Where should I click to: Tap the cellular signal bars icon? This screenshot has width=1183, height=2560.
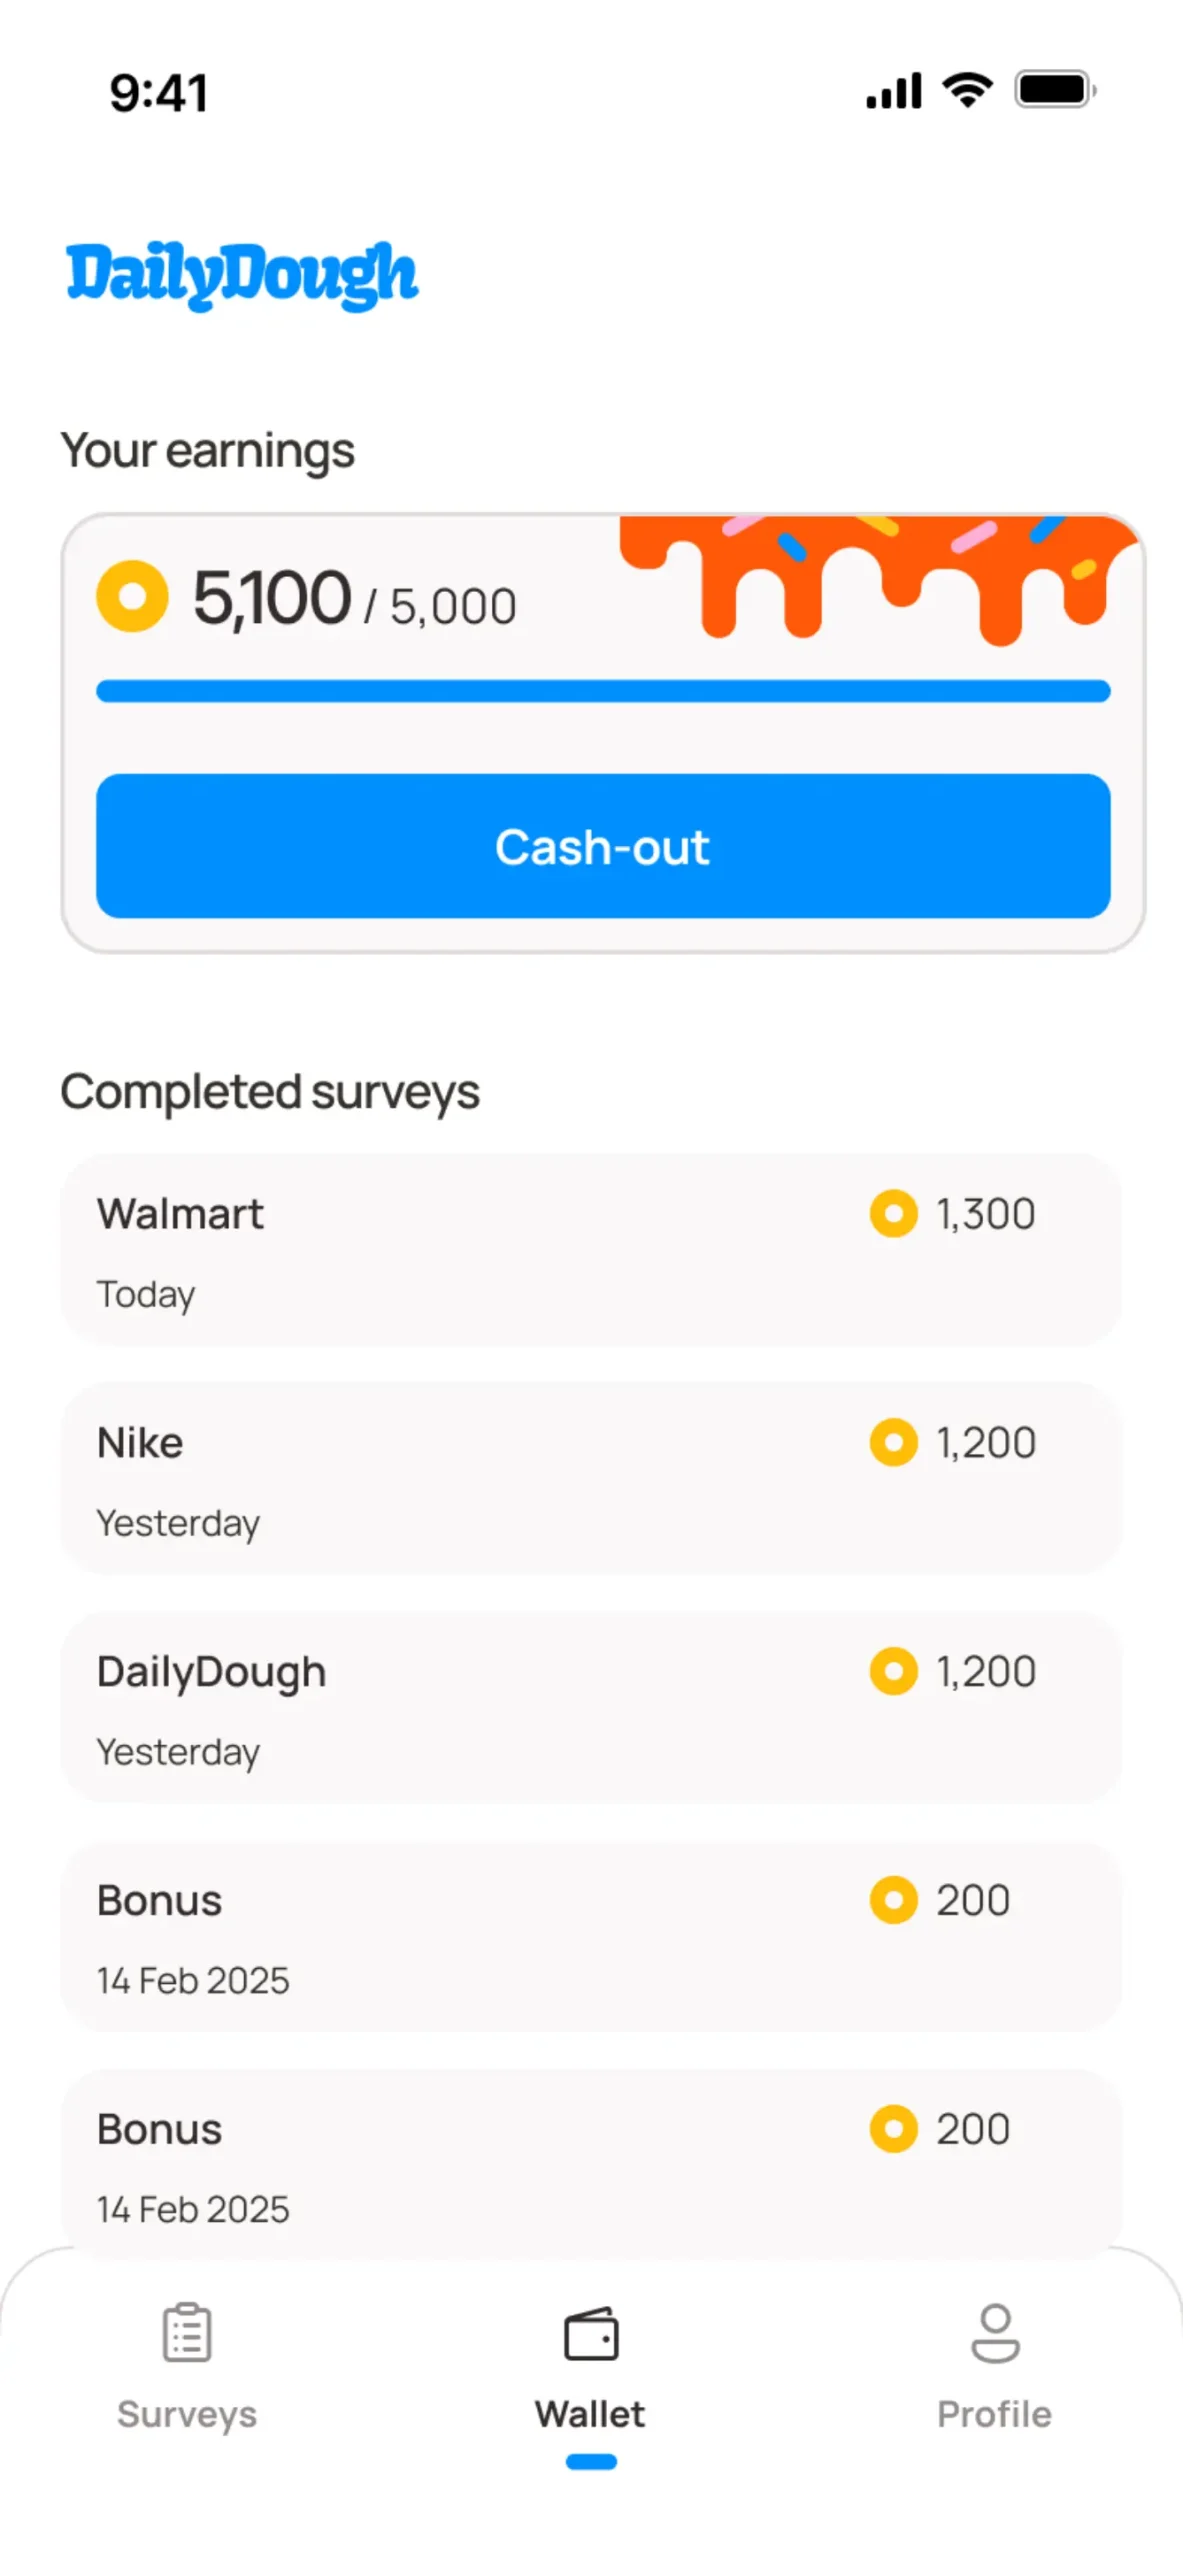click(x=894, y=91)
